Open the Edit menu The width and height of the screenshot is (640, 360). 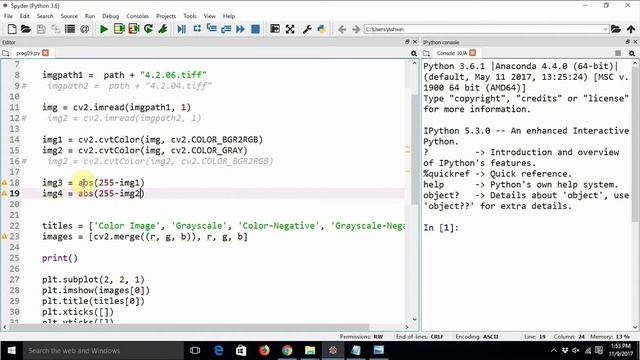click(x=24, y=16)
